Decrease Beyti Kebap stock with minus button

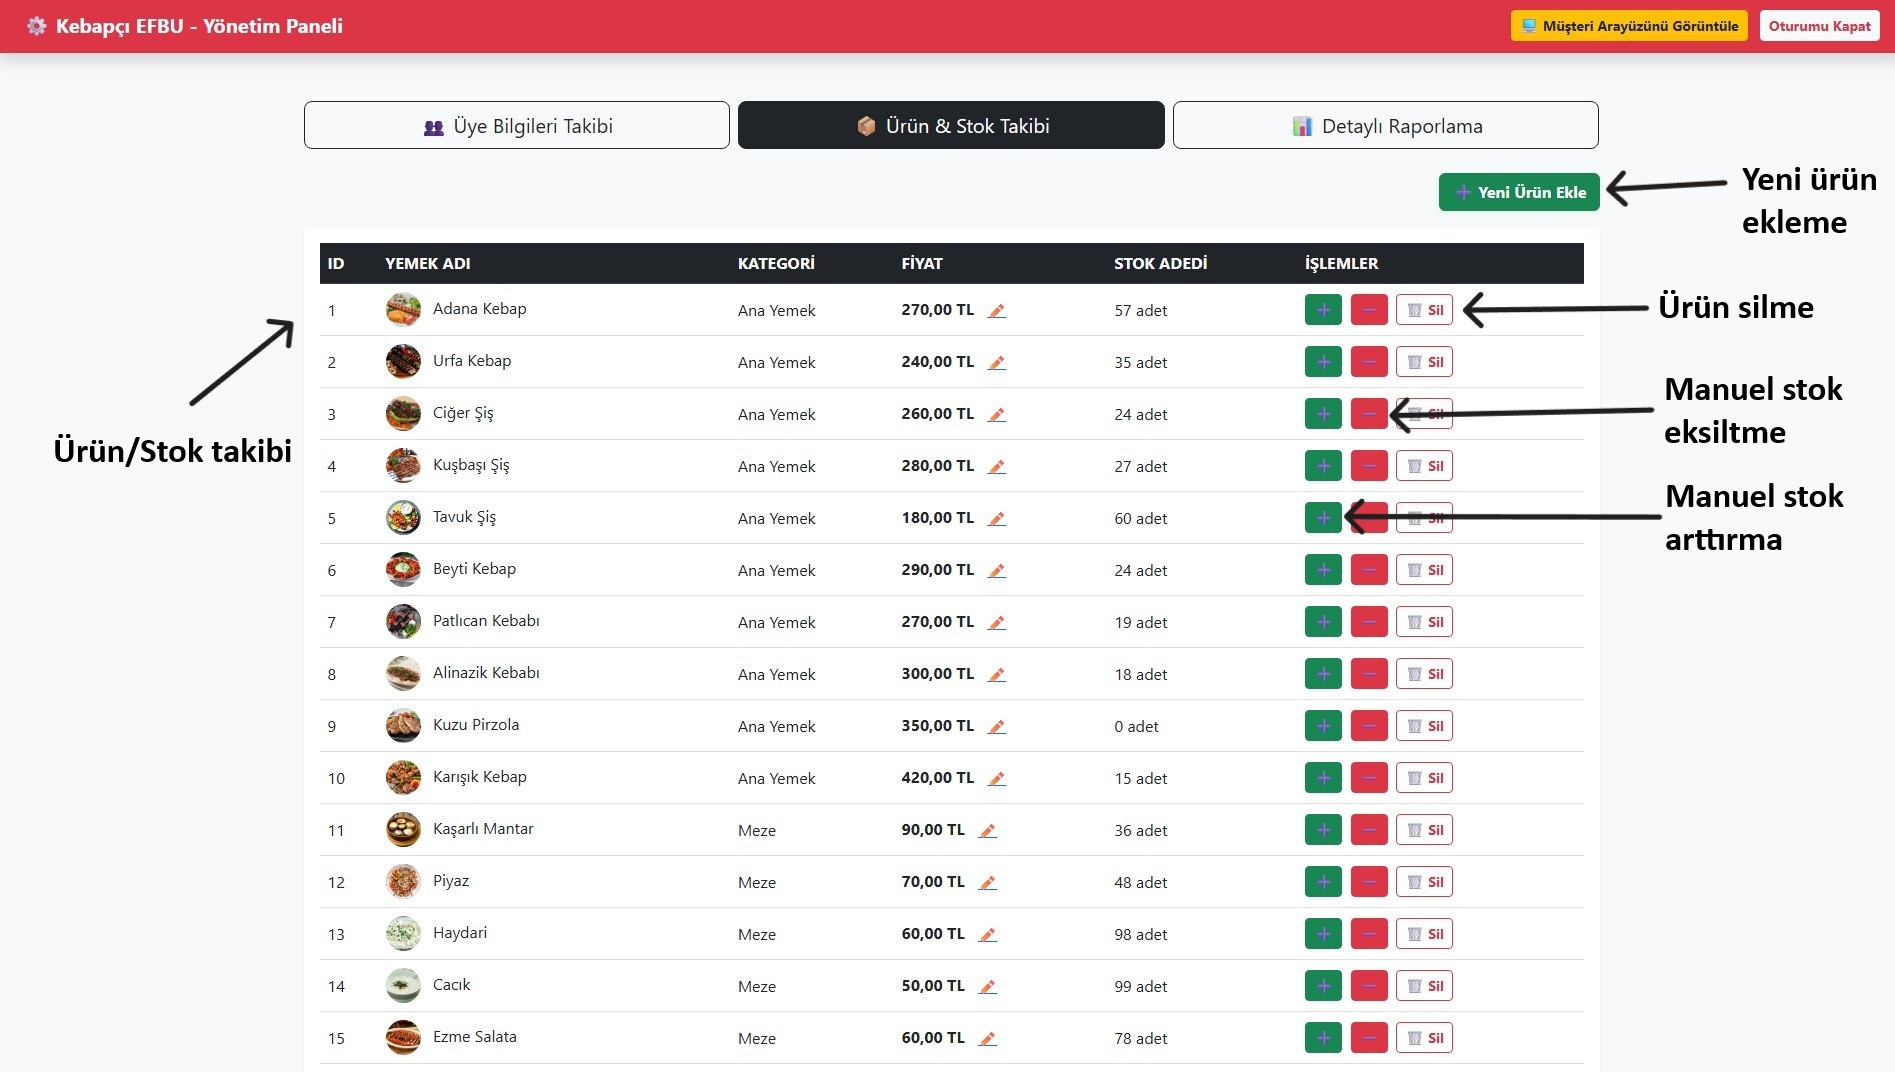click(x=1369, y=570)
